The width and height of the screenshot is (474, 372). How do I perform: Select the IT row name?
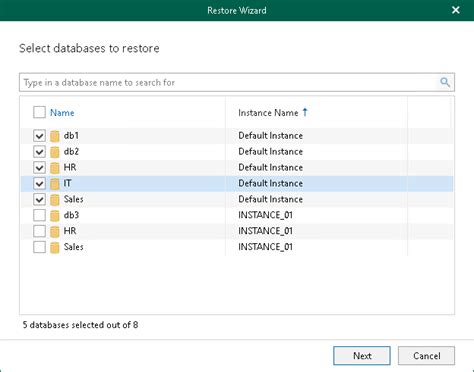(x=67, y=183)
